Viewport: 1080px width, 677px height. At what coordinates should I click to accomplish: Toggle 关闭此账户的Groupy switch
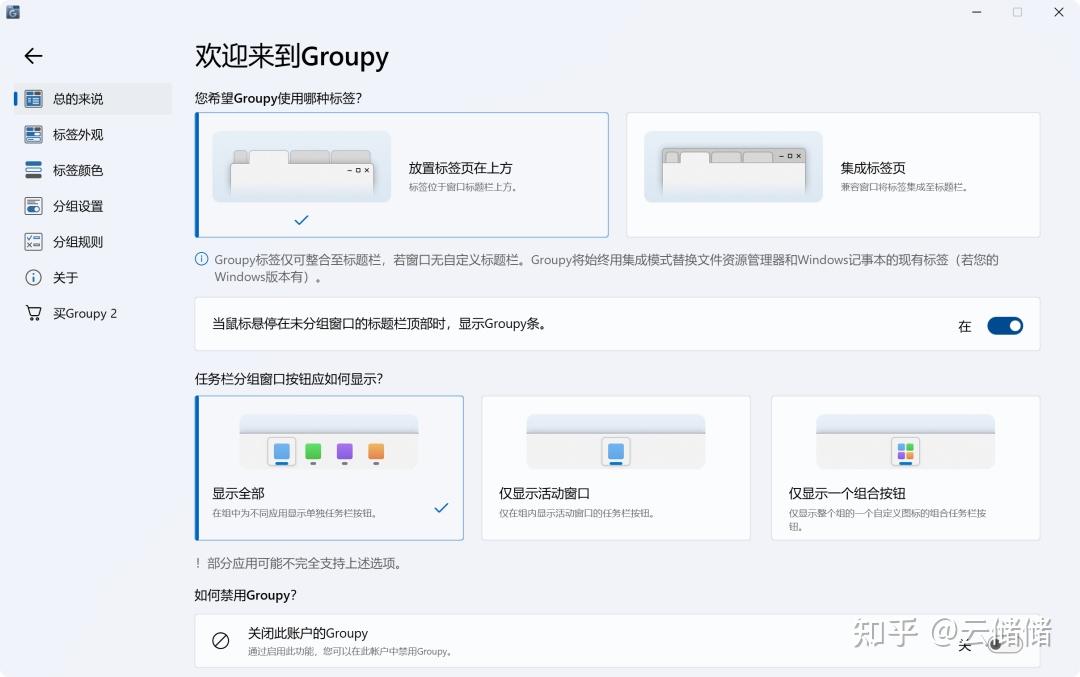[1000, 645]
